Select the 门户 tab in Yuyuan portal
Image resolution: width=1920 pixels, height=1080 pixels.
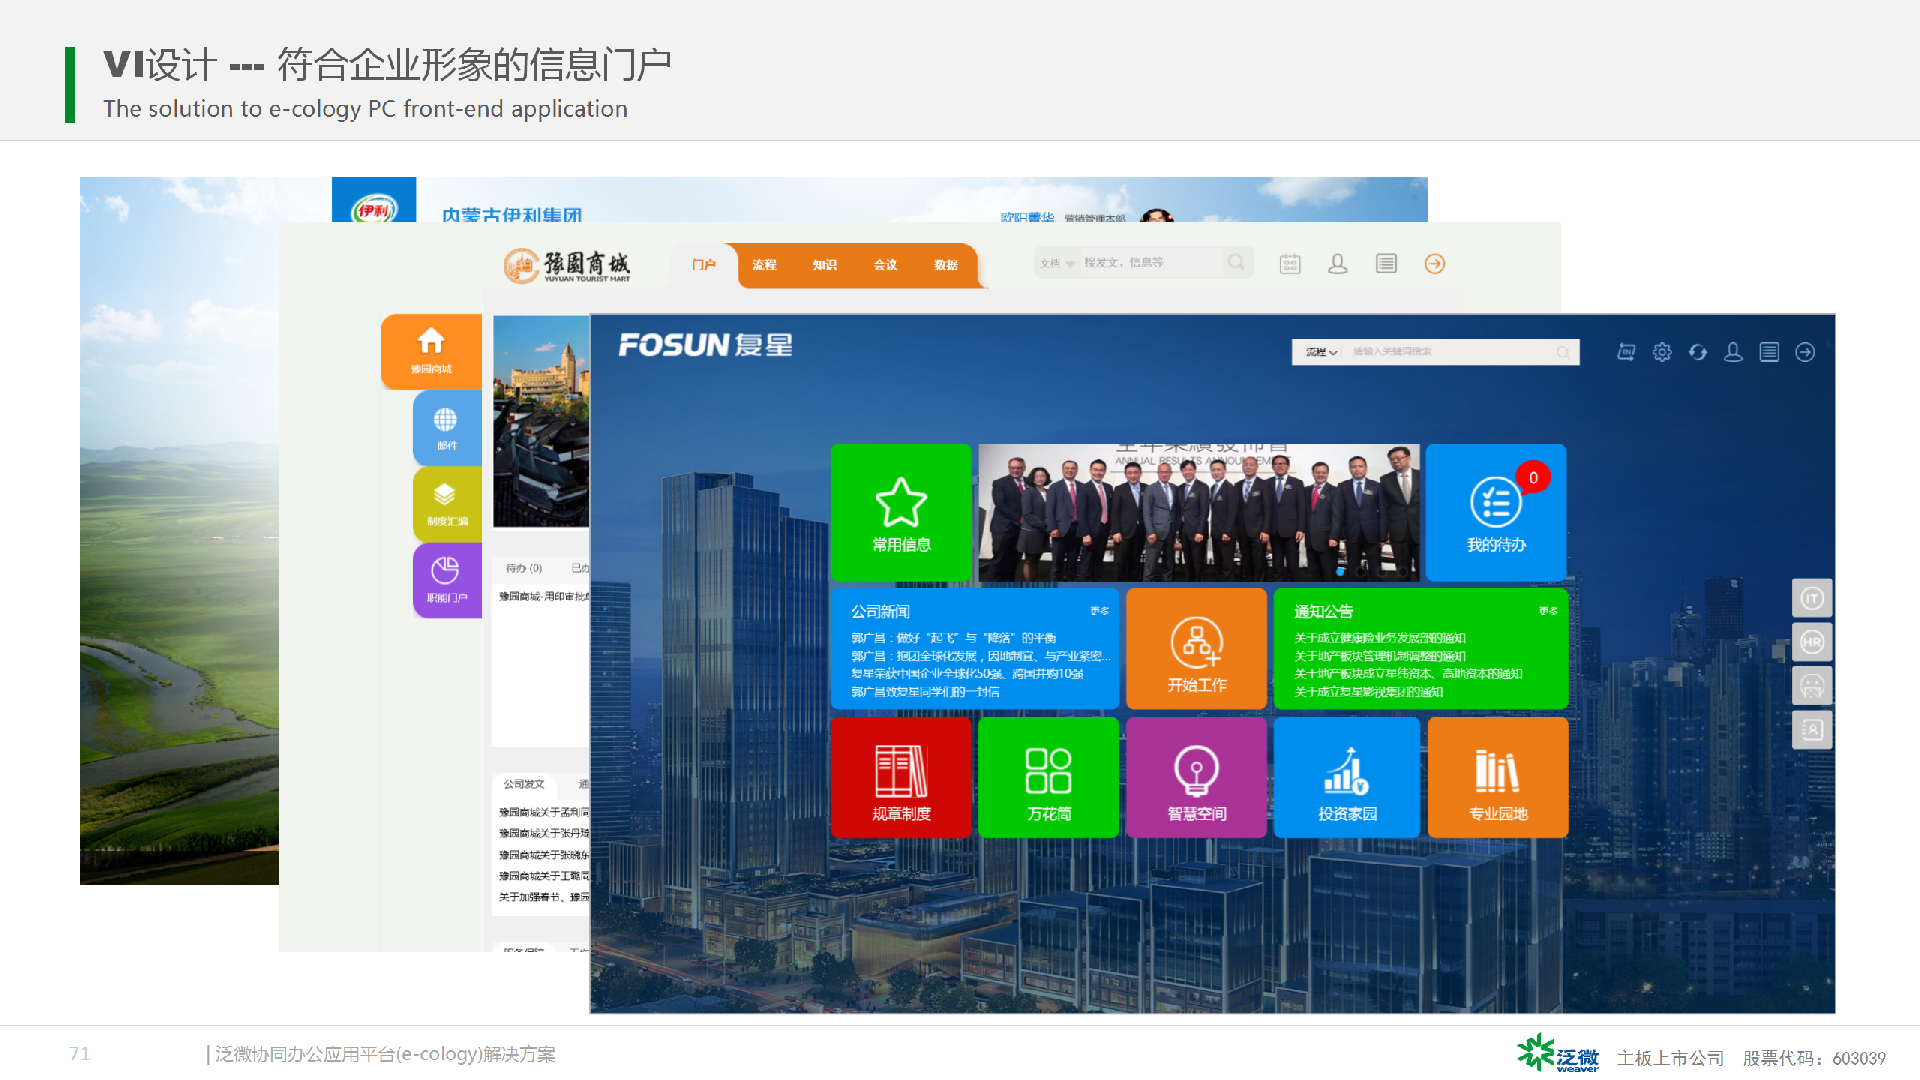(x=704, y=265)
